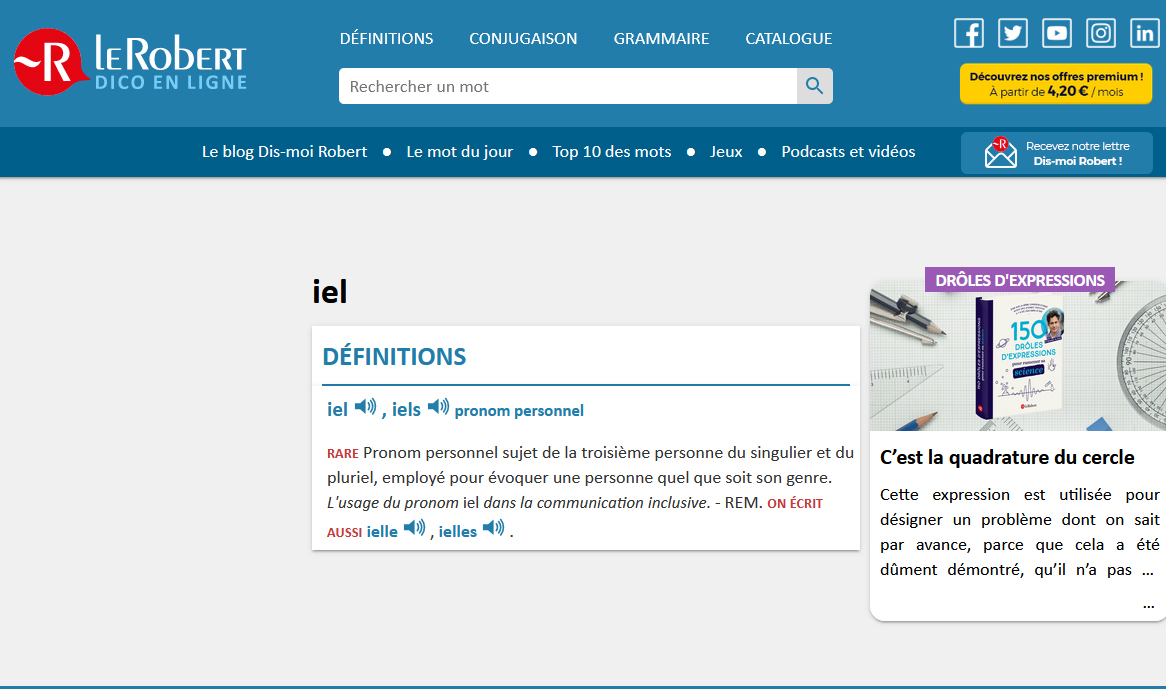Open the 150 drôles d'expressions book image
Screen dimensions: 1166x689
(x=1018, y=357)
